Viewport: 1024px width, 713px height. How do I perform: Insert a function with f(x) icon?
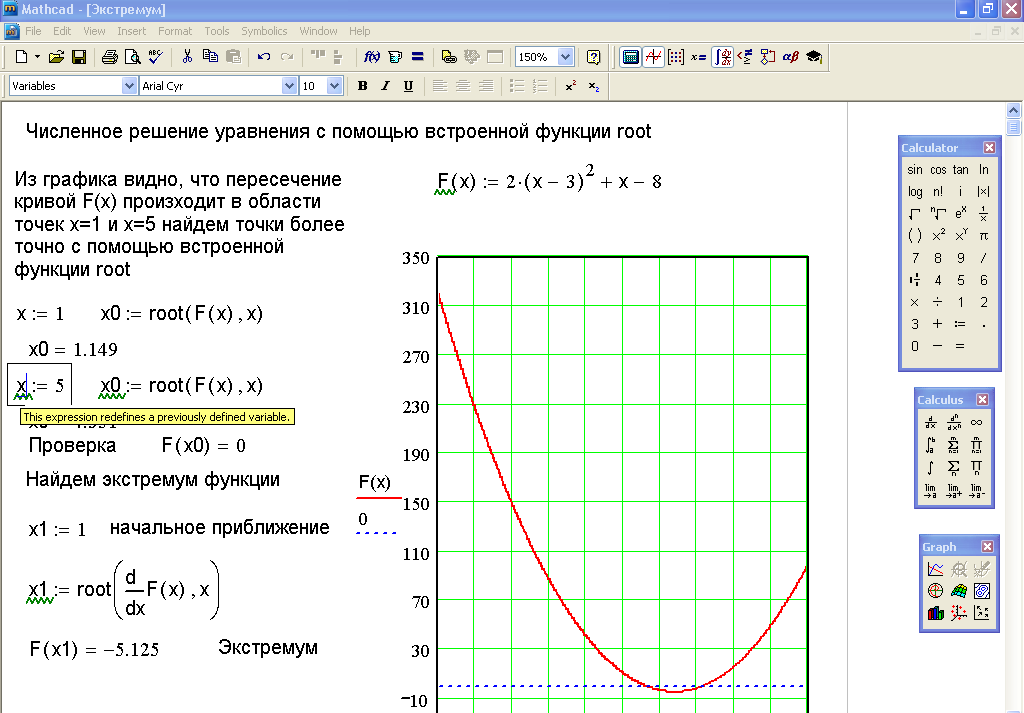(372, 57)
